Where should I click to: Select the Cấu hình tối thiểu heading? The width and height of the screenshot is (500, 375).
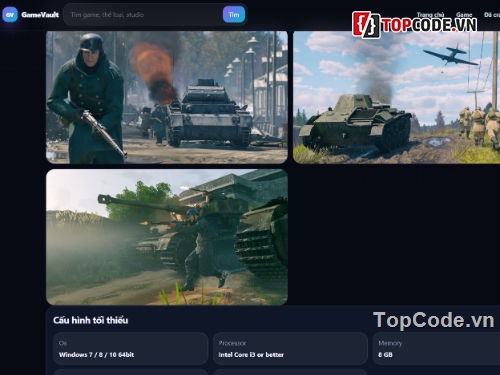pos(90,320)
